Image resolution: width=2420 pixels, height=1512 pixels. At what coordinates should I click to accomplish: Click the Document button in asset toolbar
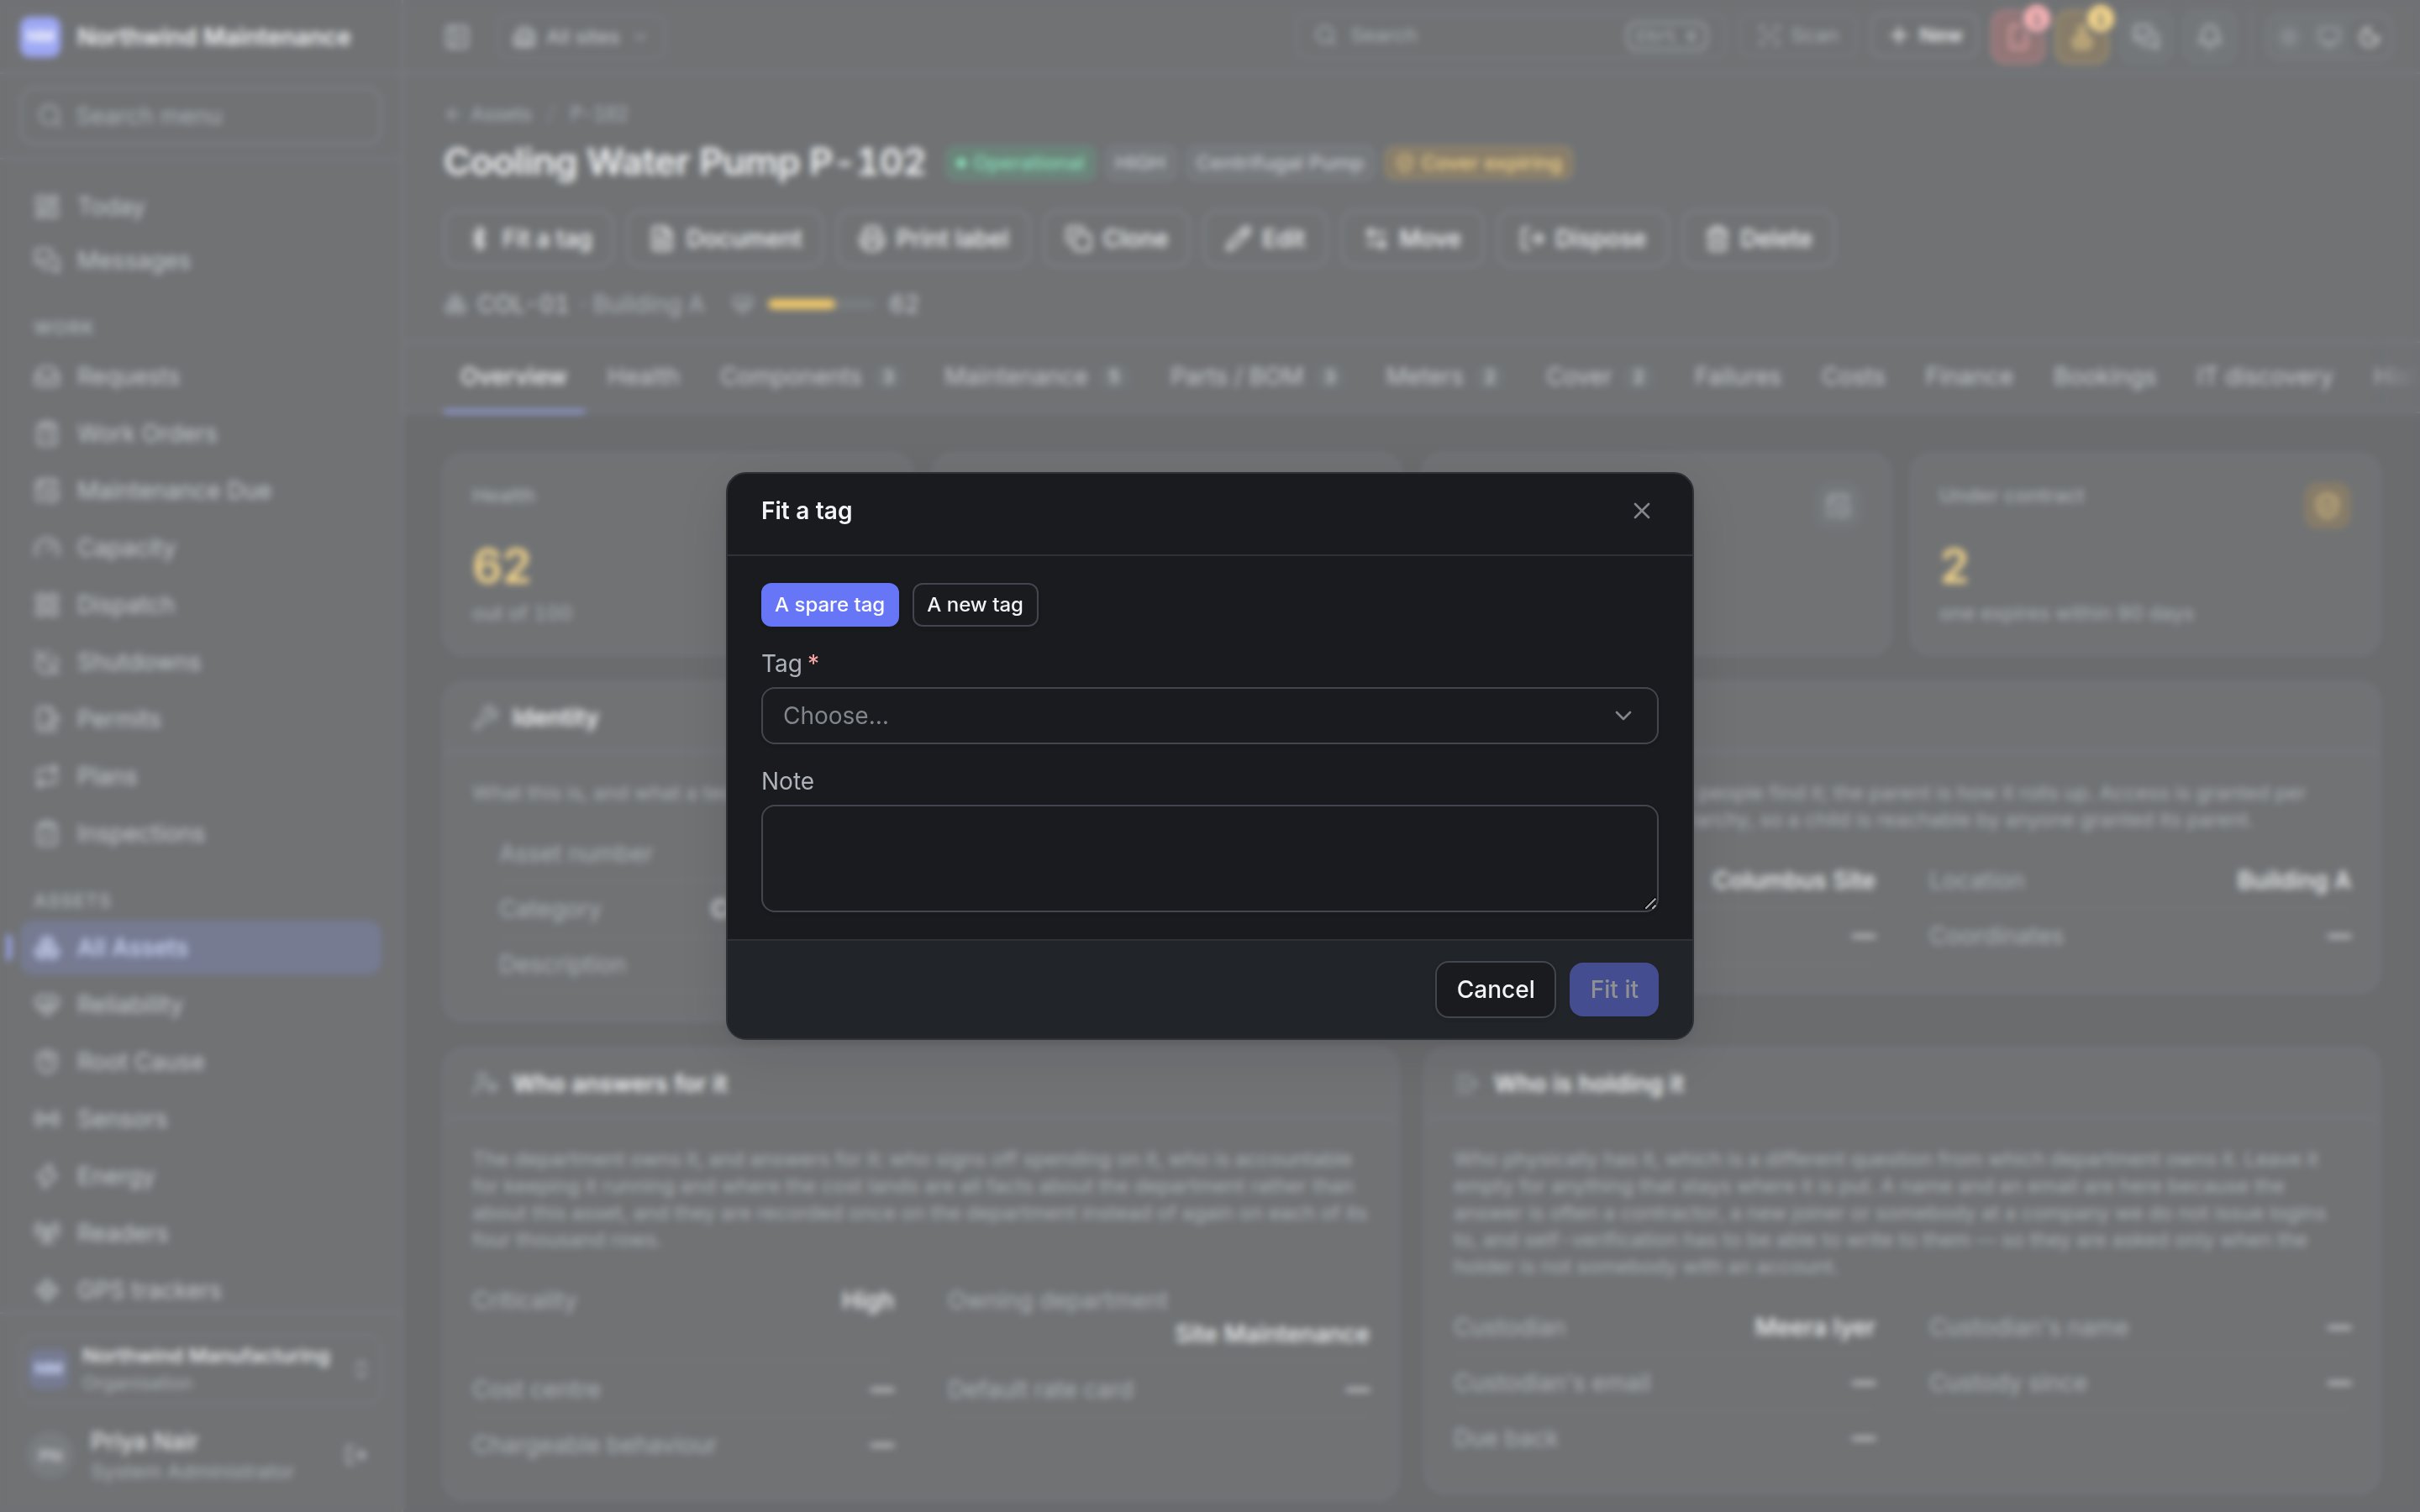[x=724, y=239]
